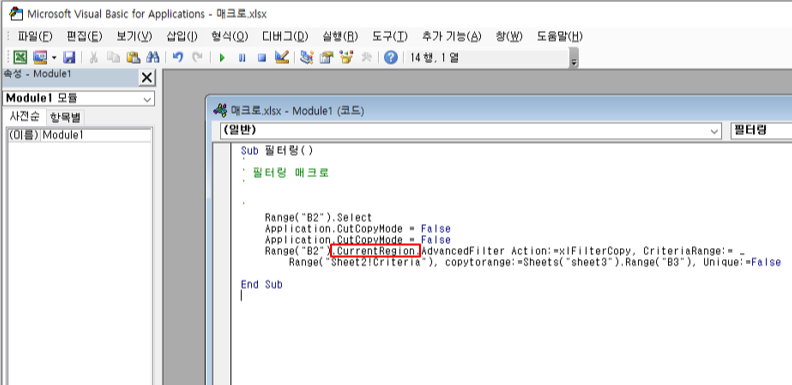This screenshot has width=792, height=385.
Task: Save the project with the floppy icon
Action: point(69,58)
